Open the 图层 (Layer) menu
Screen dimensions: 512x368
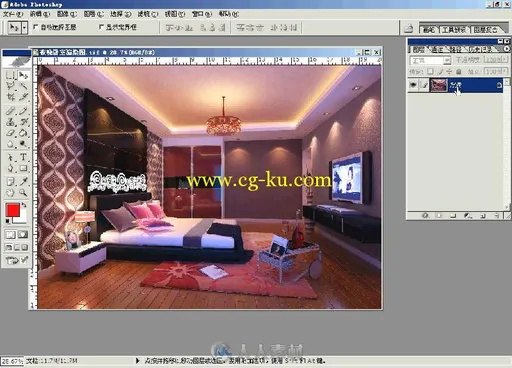tap(94, 14)
